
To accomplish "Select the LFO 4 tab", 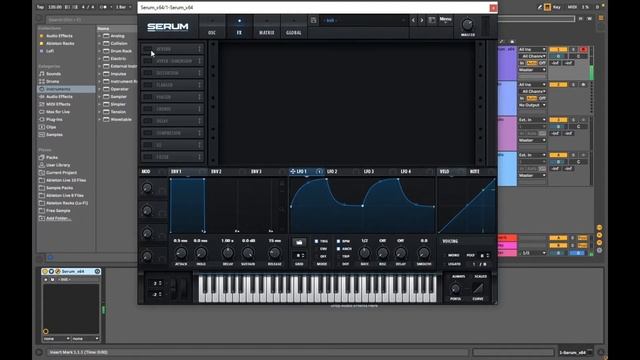I will point(406,172).
